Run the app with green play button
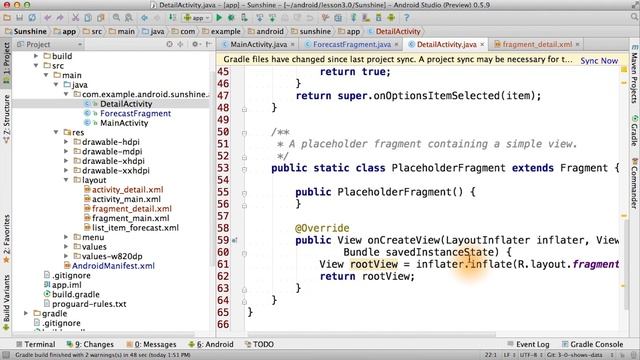The height and width of the screenshot is (360, 640). (219, 18)
